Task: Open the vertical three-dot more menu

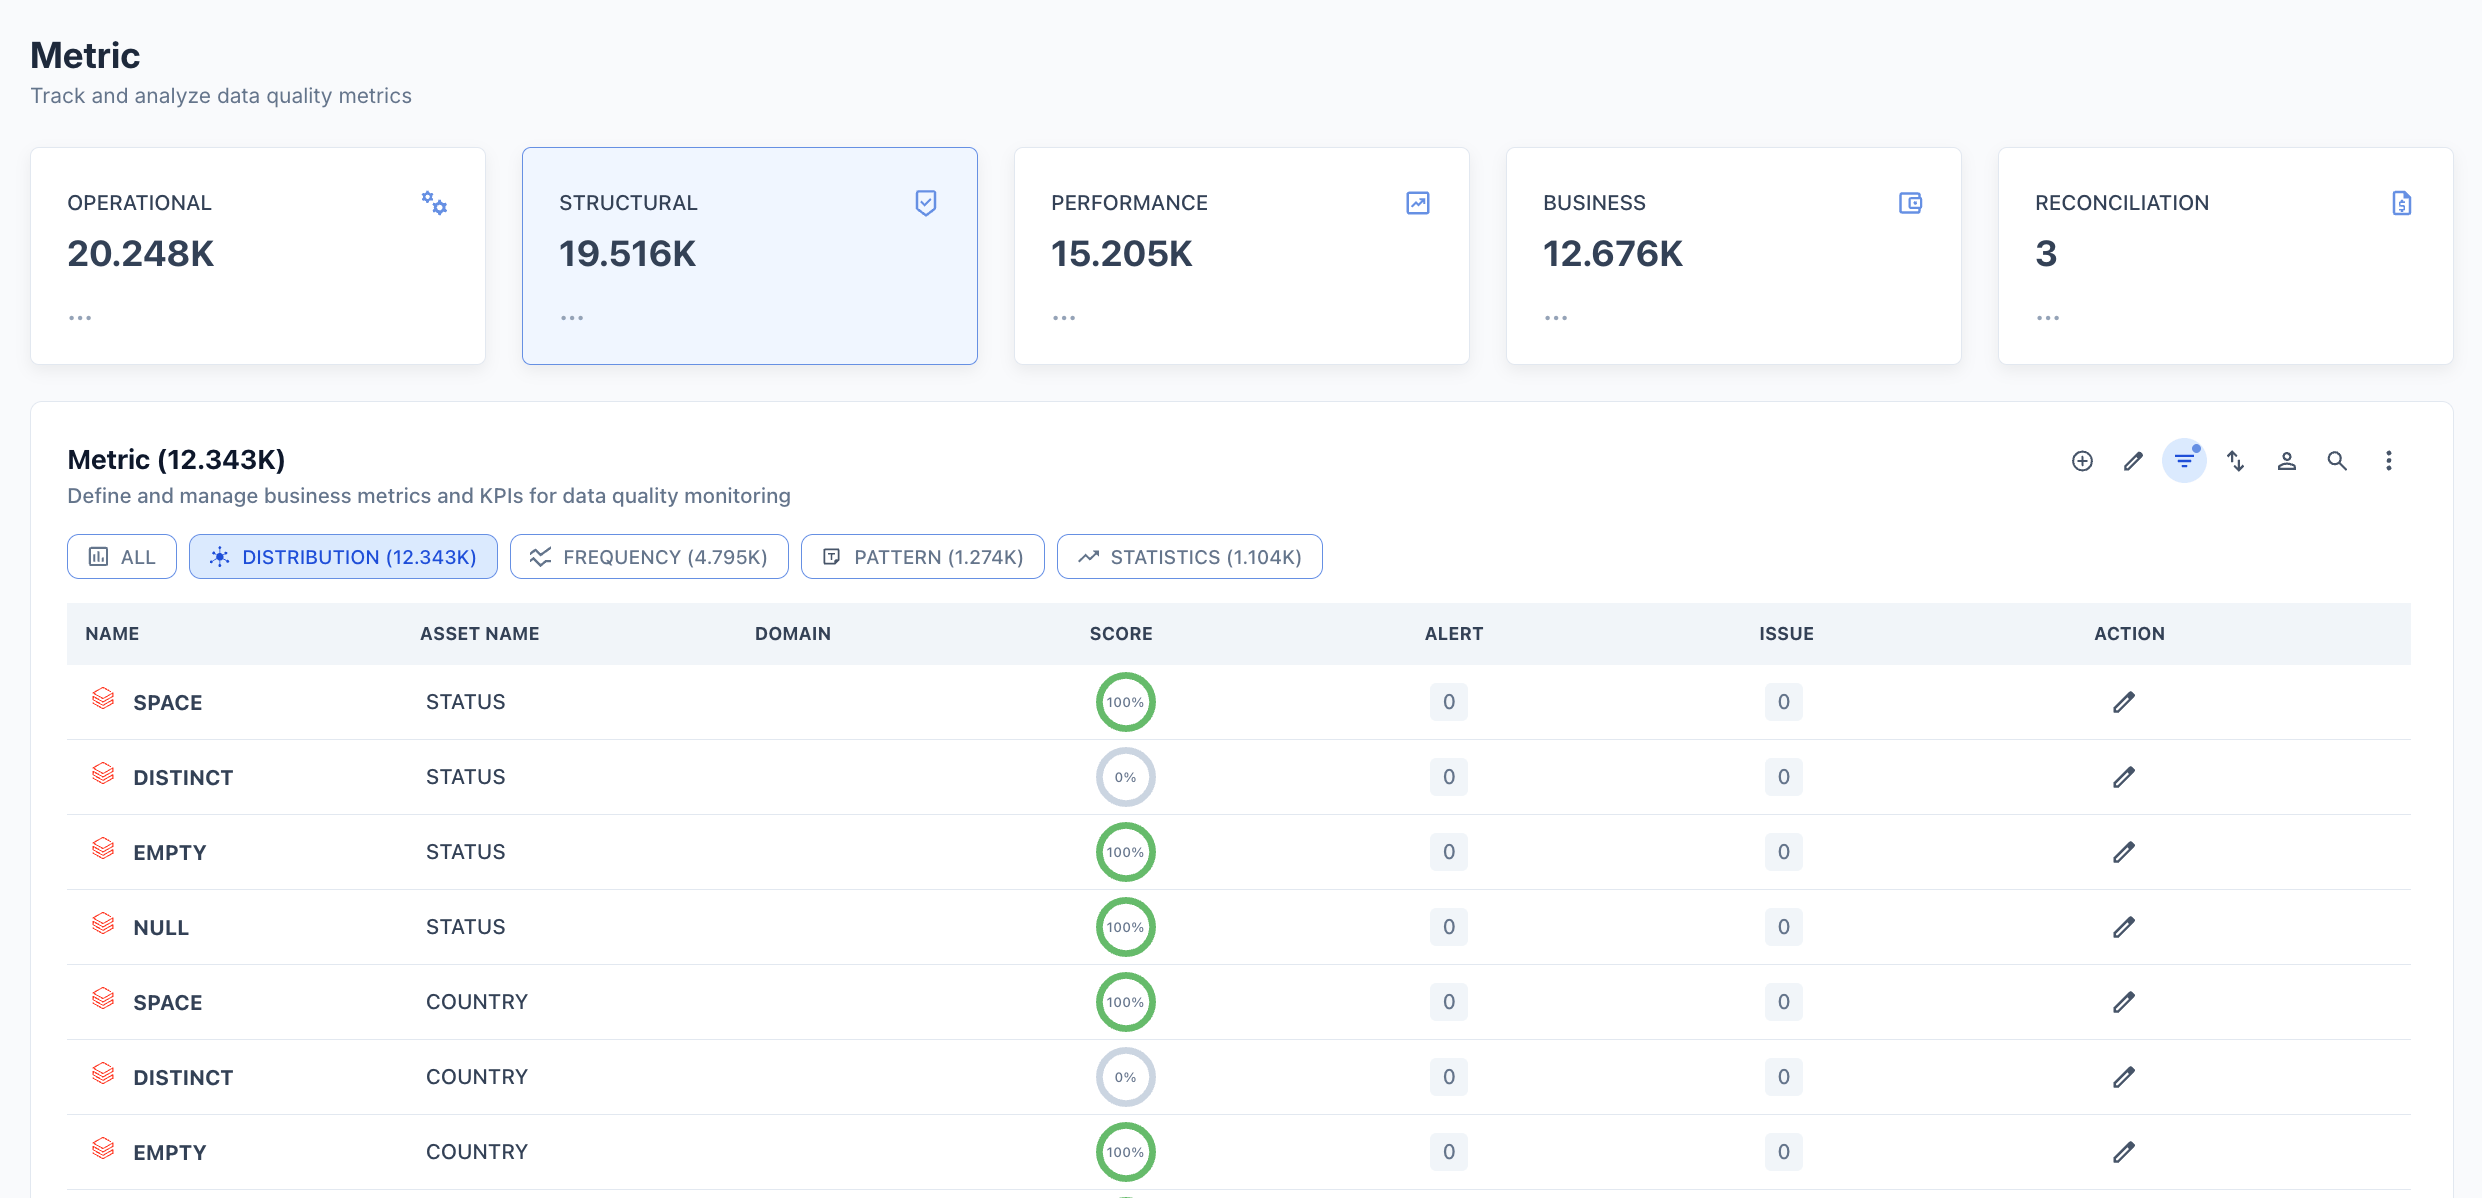Action: [x=2388, y=461]
